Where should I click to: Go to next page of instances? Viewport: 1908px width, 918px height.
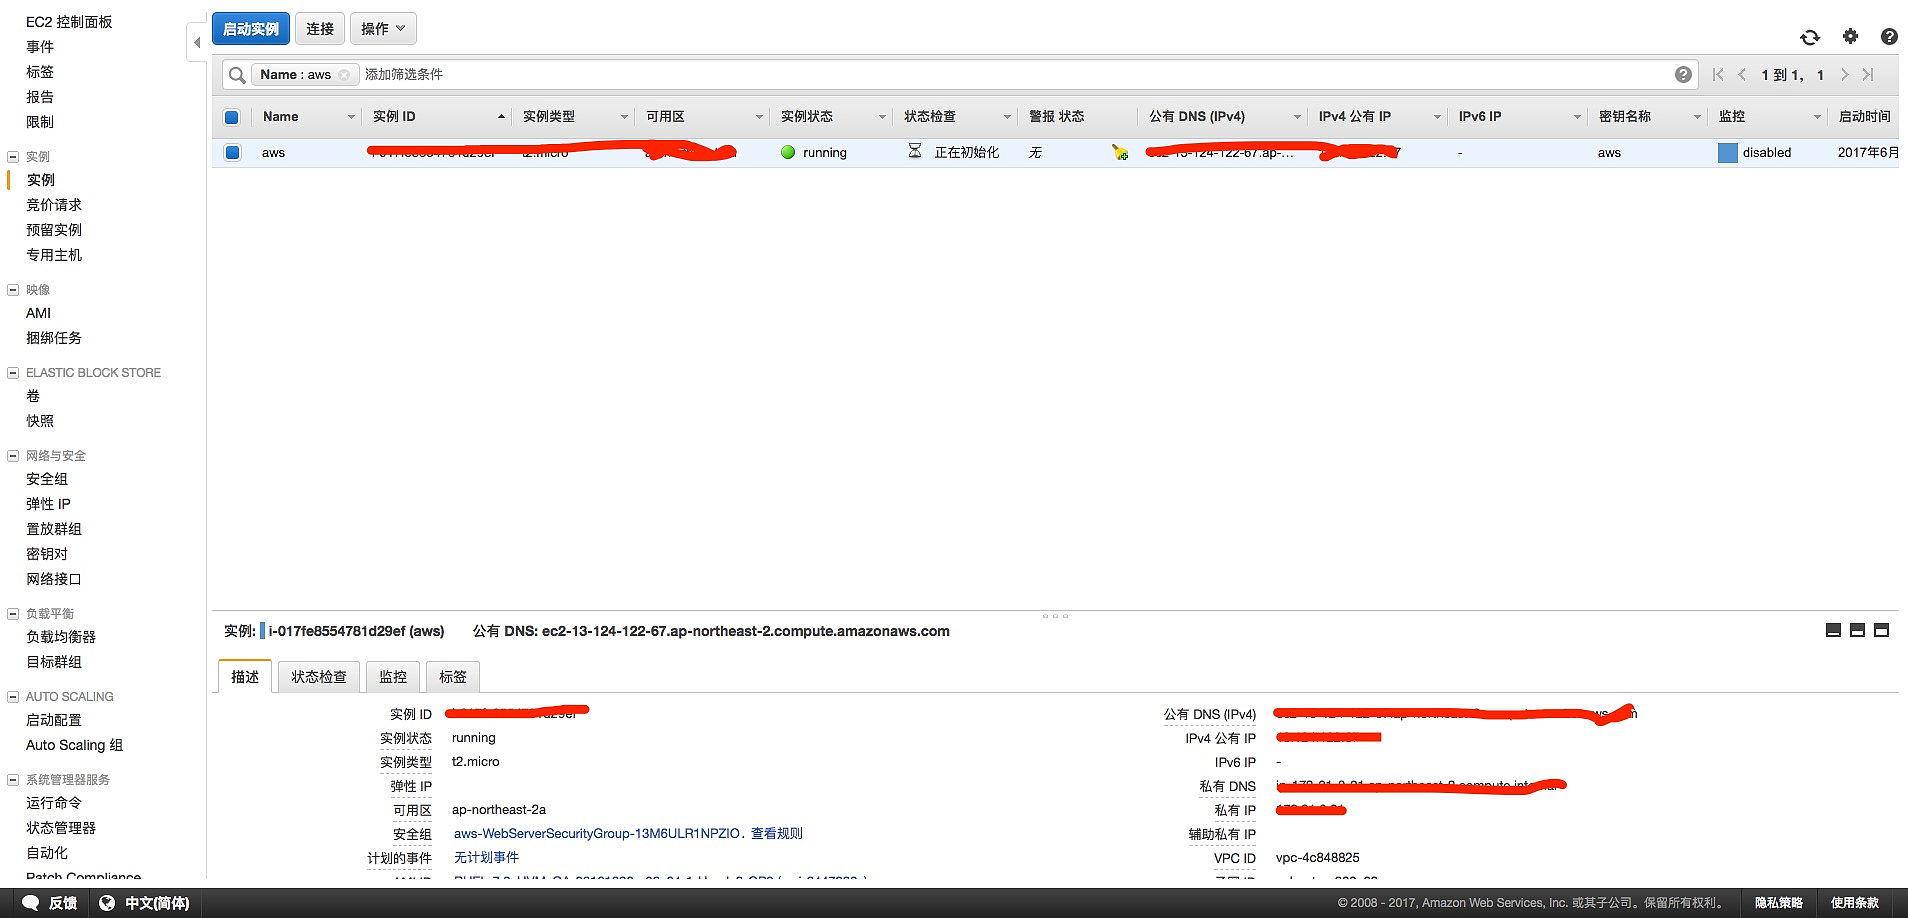tap(1844, 75)
